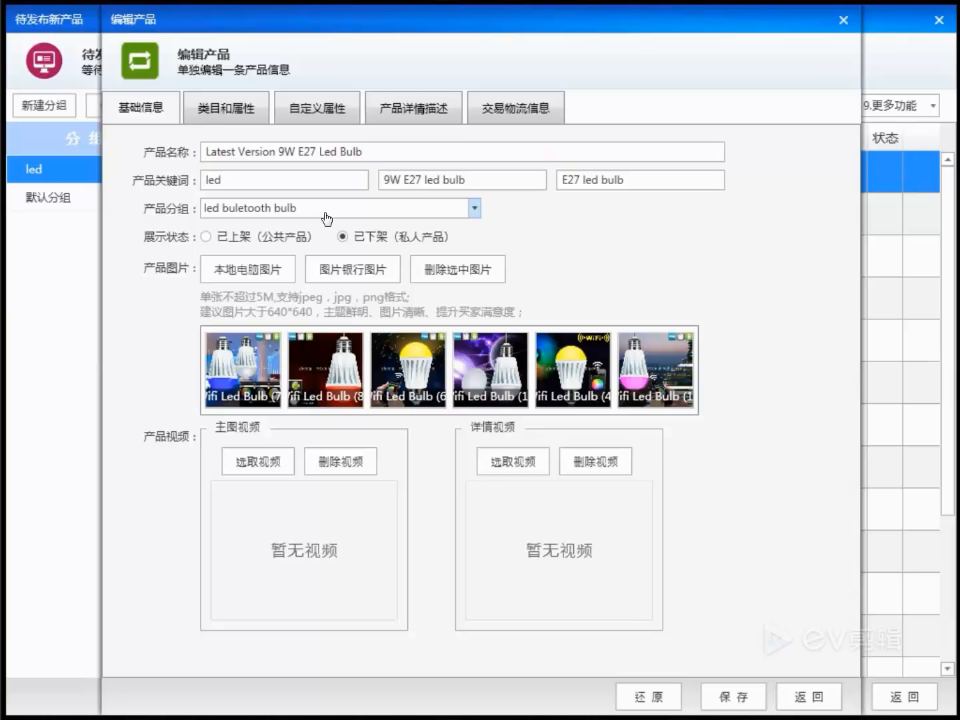
Task: Click the keyword field 9W E27 led bulb
Action: click(462, 180)
